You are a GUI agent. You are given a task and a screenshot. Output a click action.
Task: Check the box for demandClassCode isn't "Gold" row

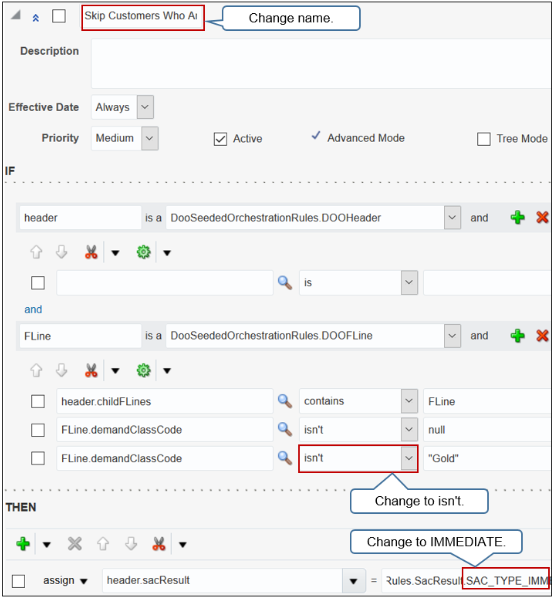click(x=38, y=458)
